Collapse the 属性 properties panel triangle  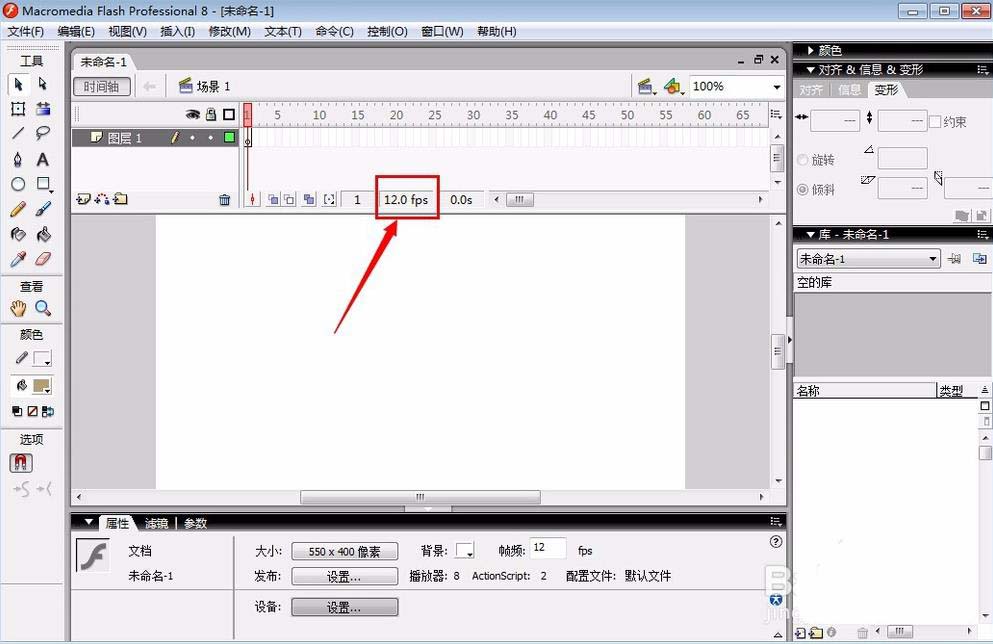[x=89, y=522]
